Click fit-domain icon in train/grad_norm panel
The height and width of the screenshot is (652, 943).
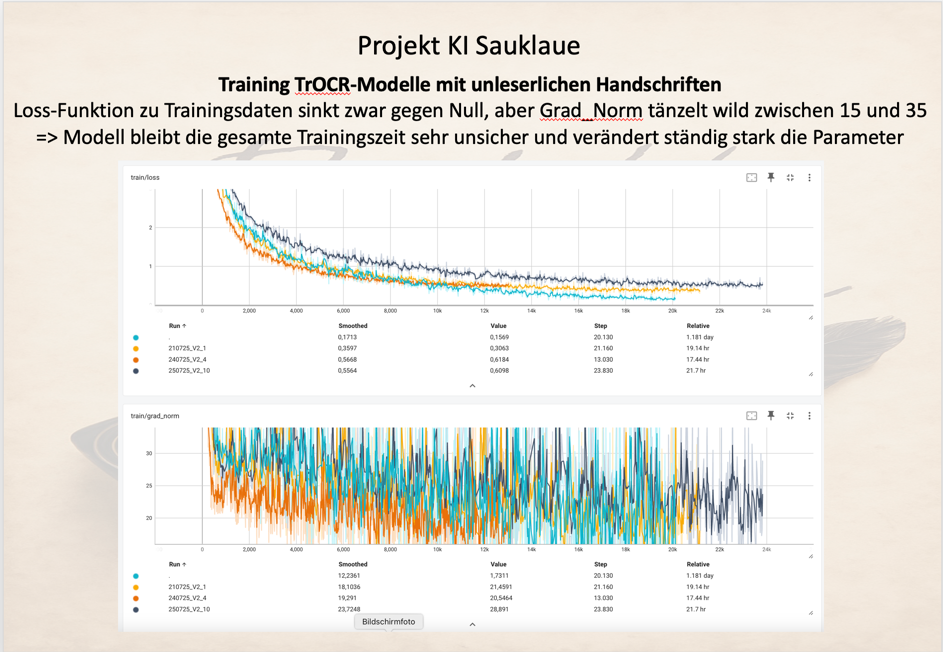[751, 416]
